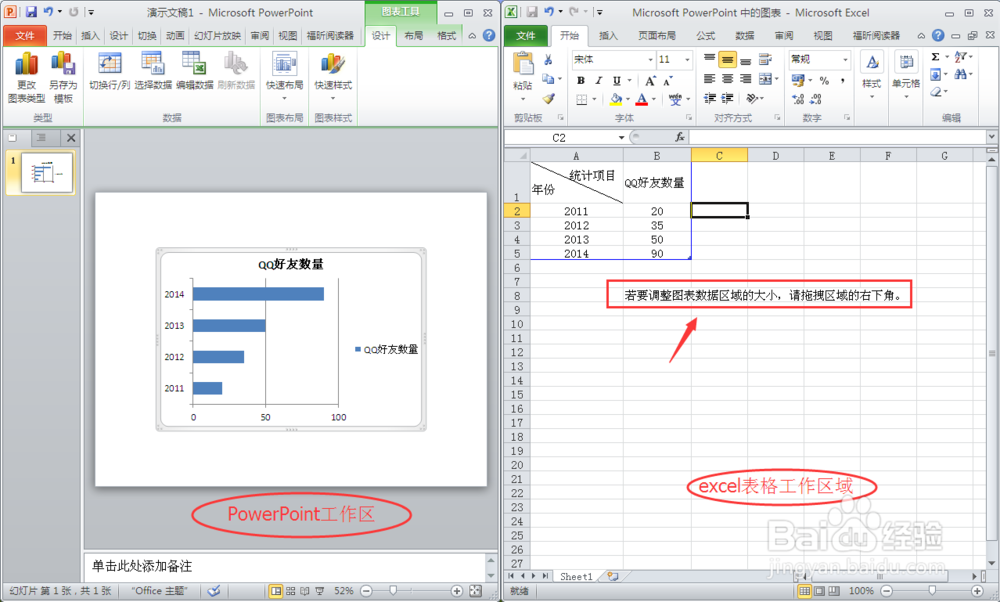The image size is (1000, 602).
Task: Open the PowerPoint File (文件) tab
Action: (x=24, y=36)
